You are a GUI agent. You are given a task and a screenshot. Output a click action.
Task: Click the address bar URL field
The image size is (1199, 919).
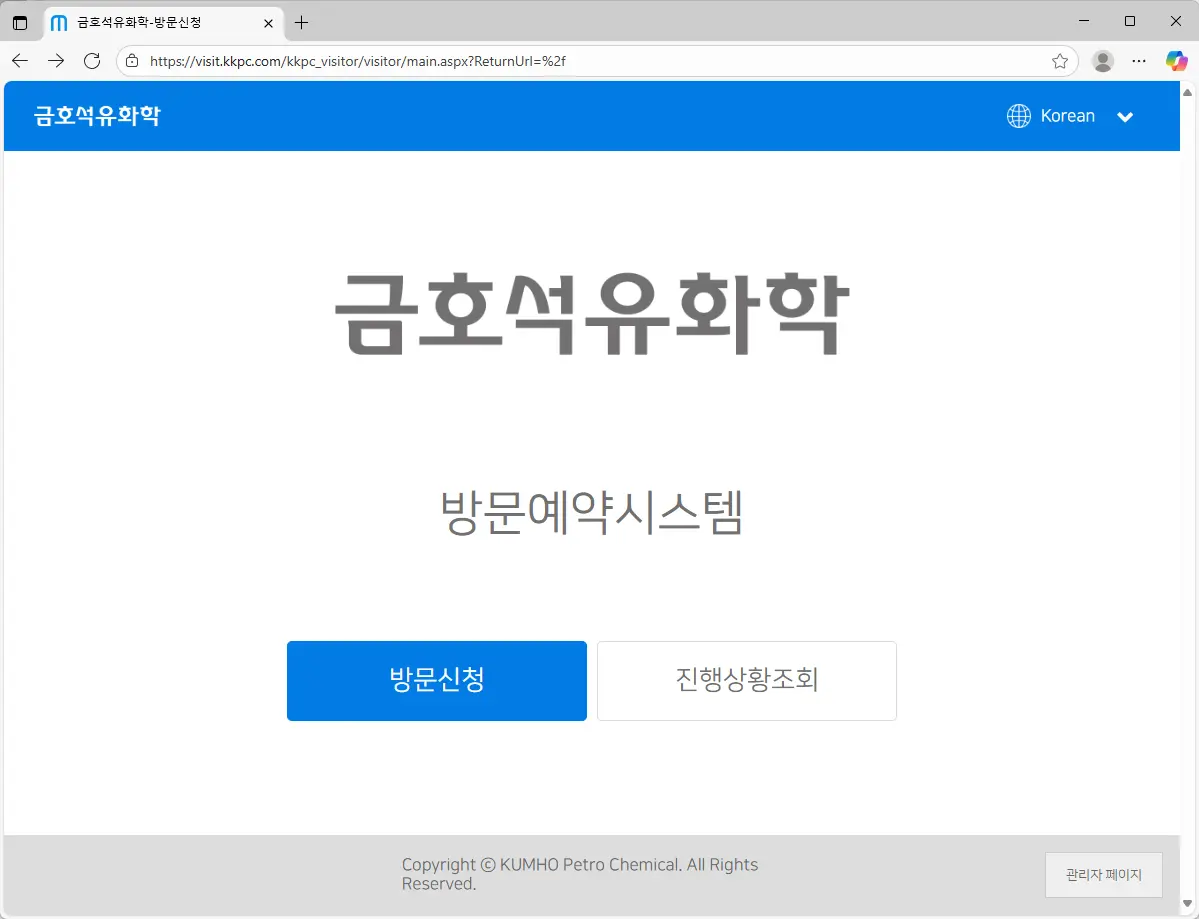(x=590, y=61)
